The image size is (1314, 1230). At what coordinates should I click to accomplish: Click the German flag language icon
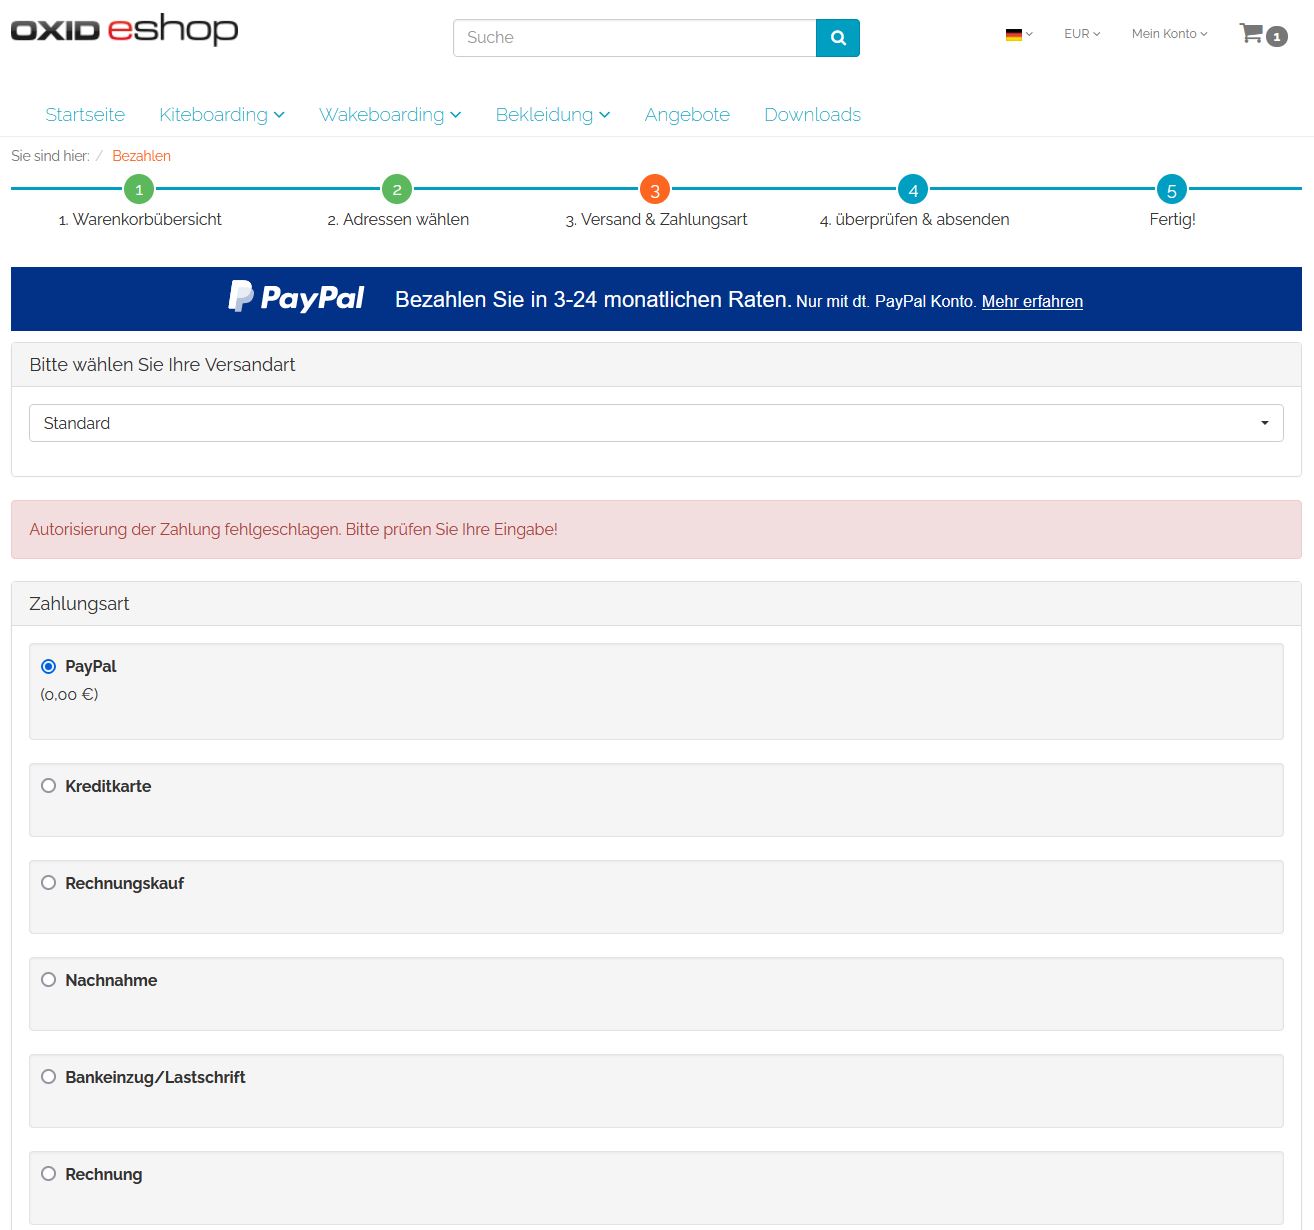tap(1014, 34)
